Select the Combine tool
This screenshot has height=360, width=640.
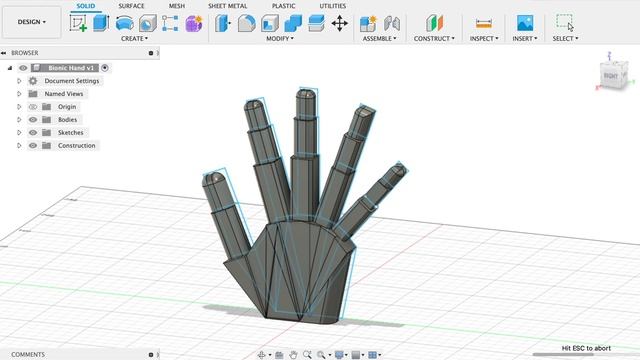point(293,23)
